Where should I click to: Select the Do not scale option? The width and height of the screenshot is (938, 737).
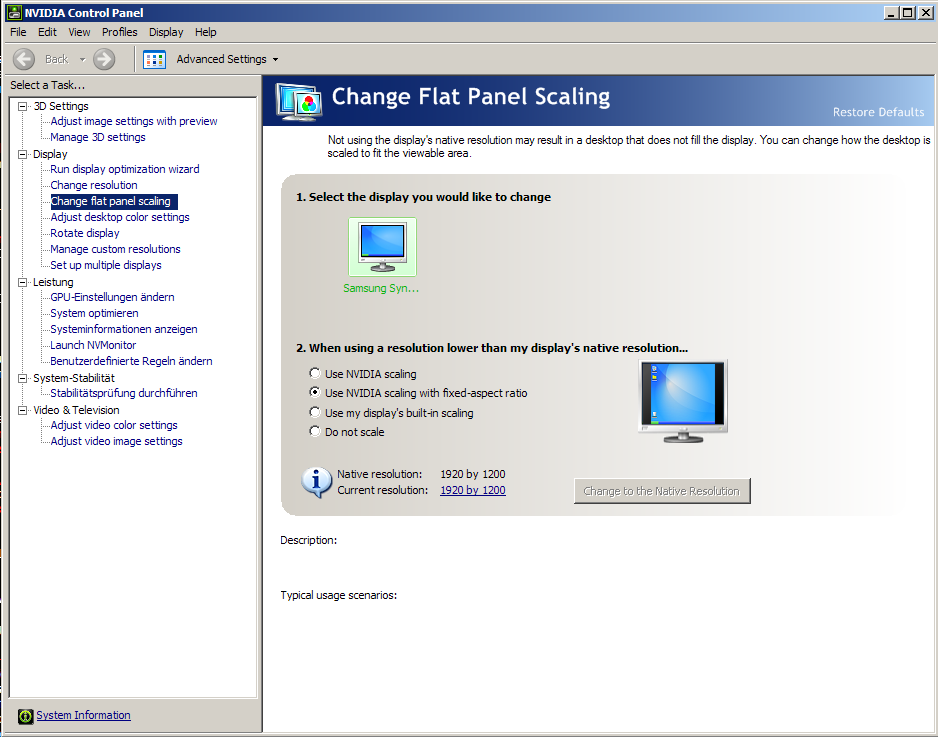click(316, 432)
